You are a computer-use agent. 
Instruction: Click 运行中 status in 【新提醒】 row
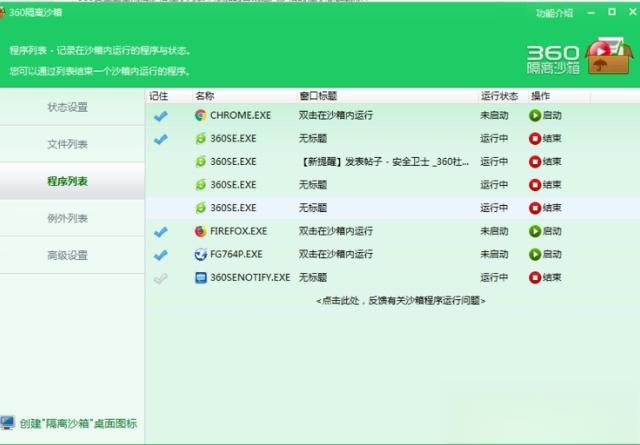494,162
